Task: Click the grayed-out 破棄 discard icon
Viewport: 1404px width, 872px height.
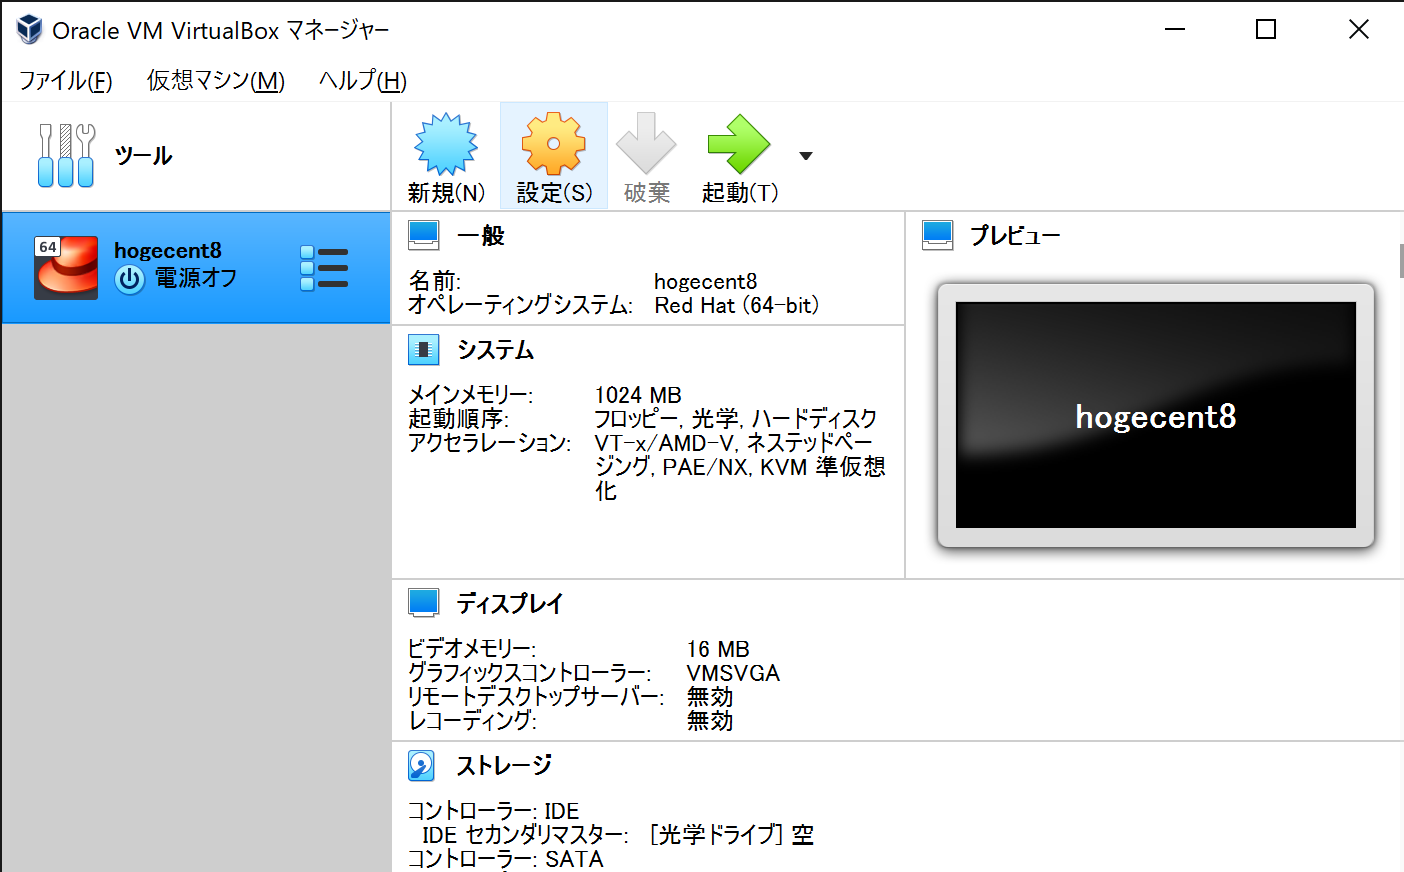Action: [x=646, y=145]
